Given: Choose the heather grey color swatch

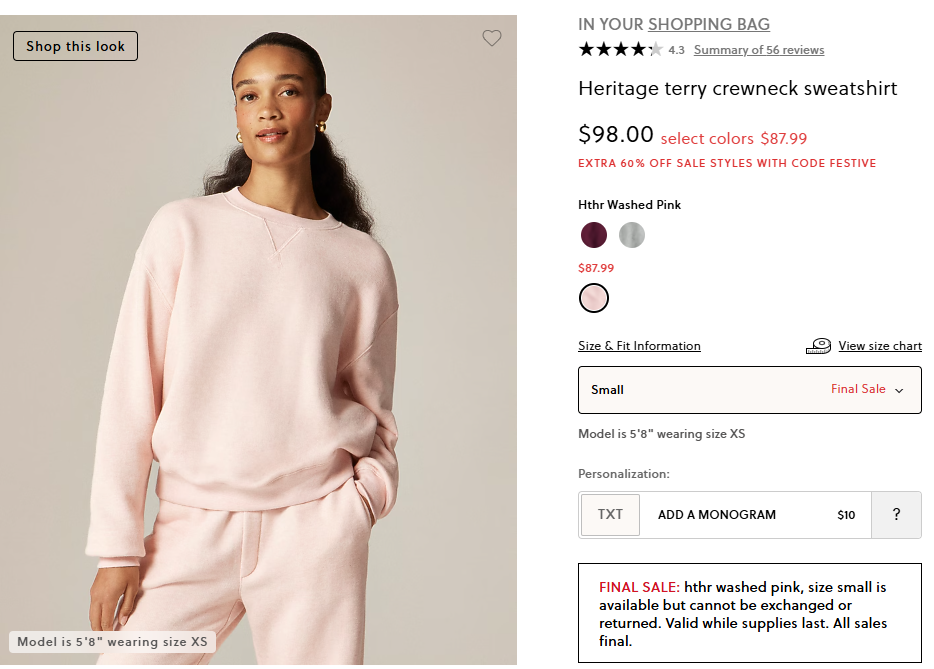Looking at the screenshot, I should click(631, 235).
